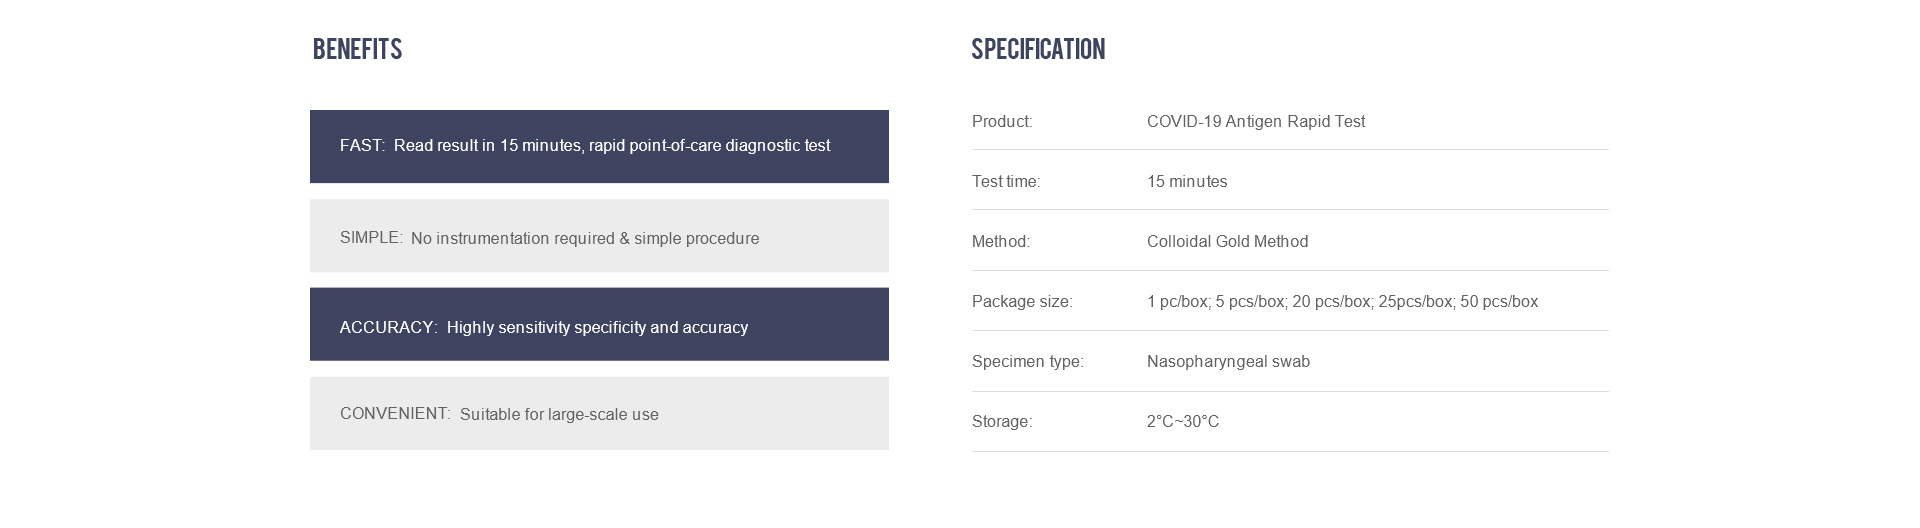This screenshot has width=1920, height=528.
Task: Click the Specimen type: label
Action: (1027, 361)
